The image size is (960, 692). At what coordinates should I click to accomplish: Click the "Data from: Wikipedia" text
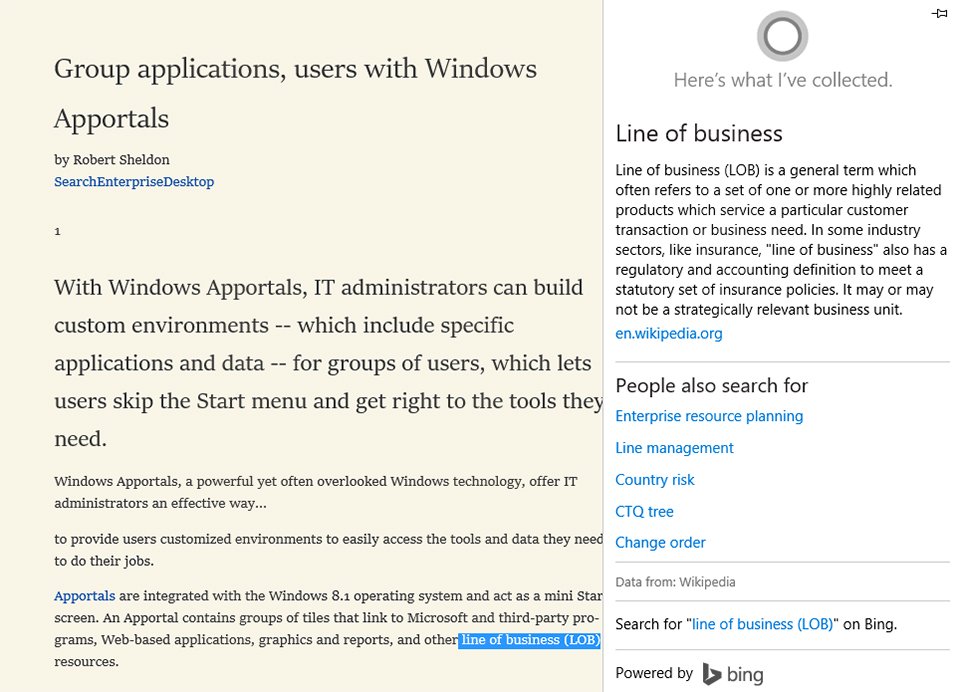tap(675, 582)
